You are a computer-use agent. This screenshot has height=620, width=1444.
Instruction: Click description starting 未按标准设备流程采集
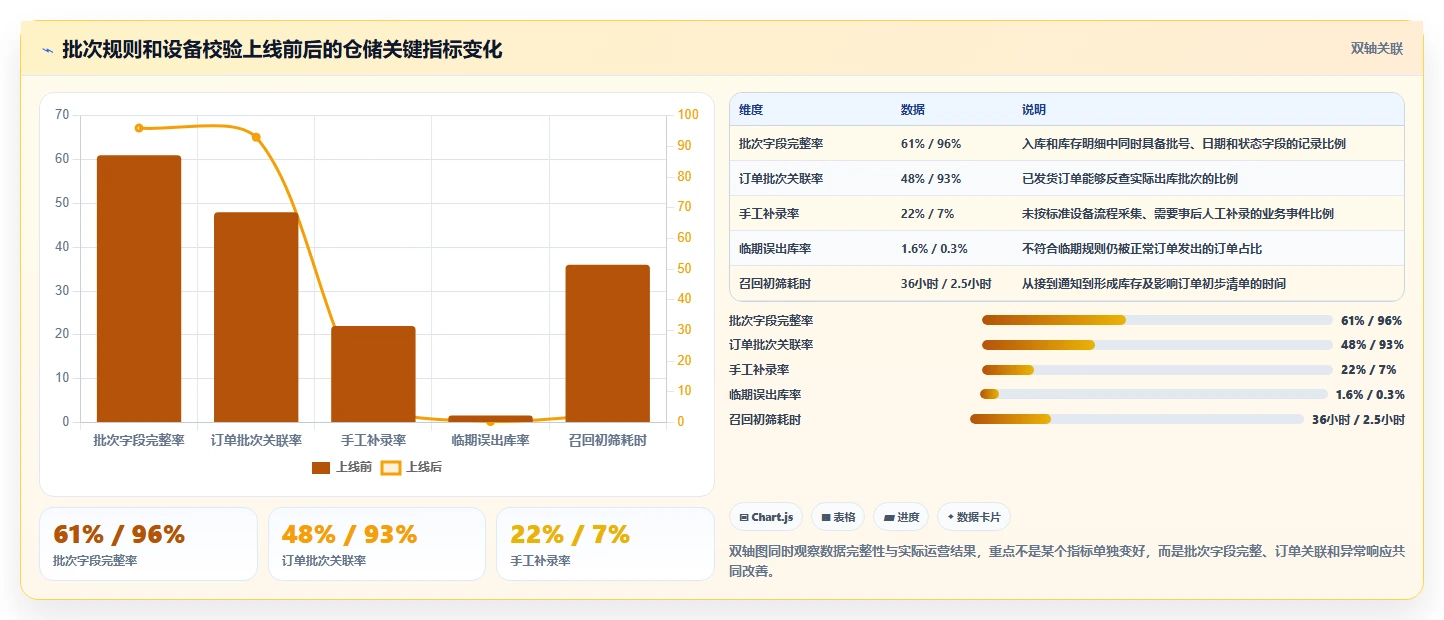pyautogui.click(x=1178, y=214)
